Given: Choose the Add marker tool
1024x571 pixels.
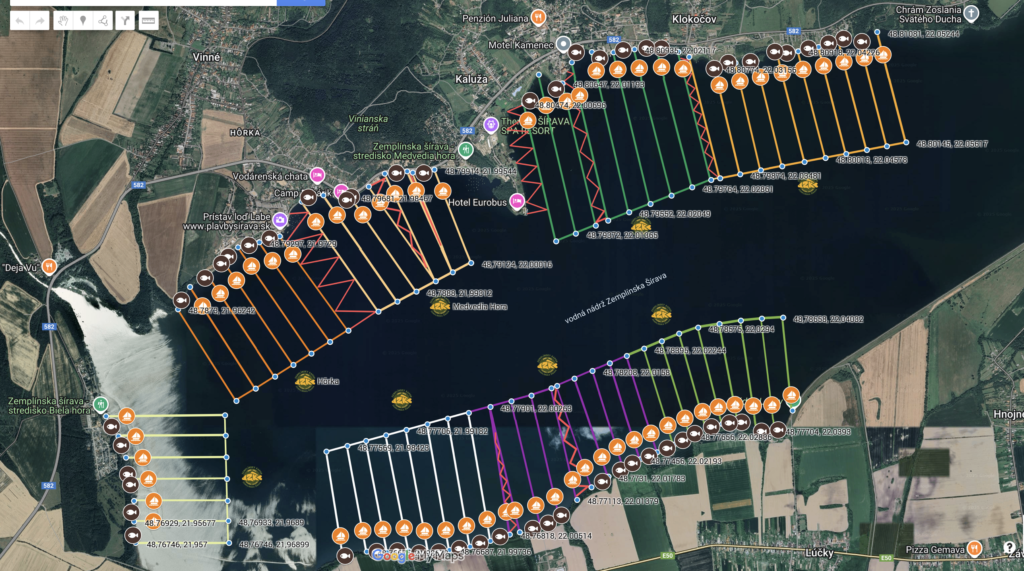Looking at the screenshot, I should (x=83, y=21).
